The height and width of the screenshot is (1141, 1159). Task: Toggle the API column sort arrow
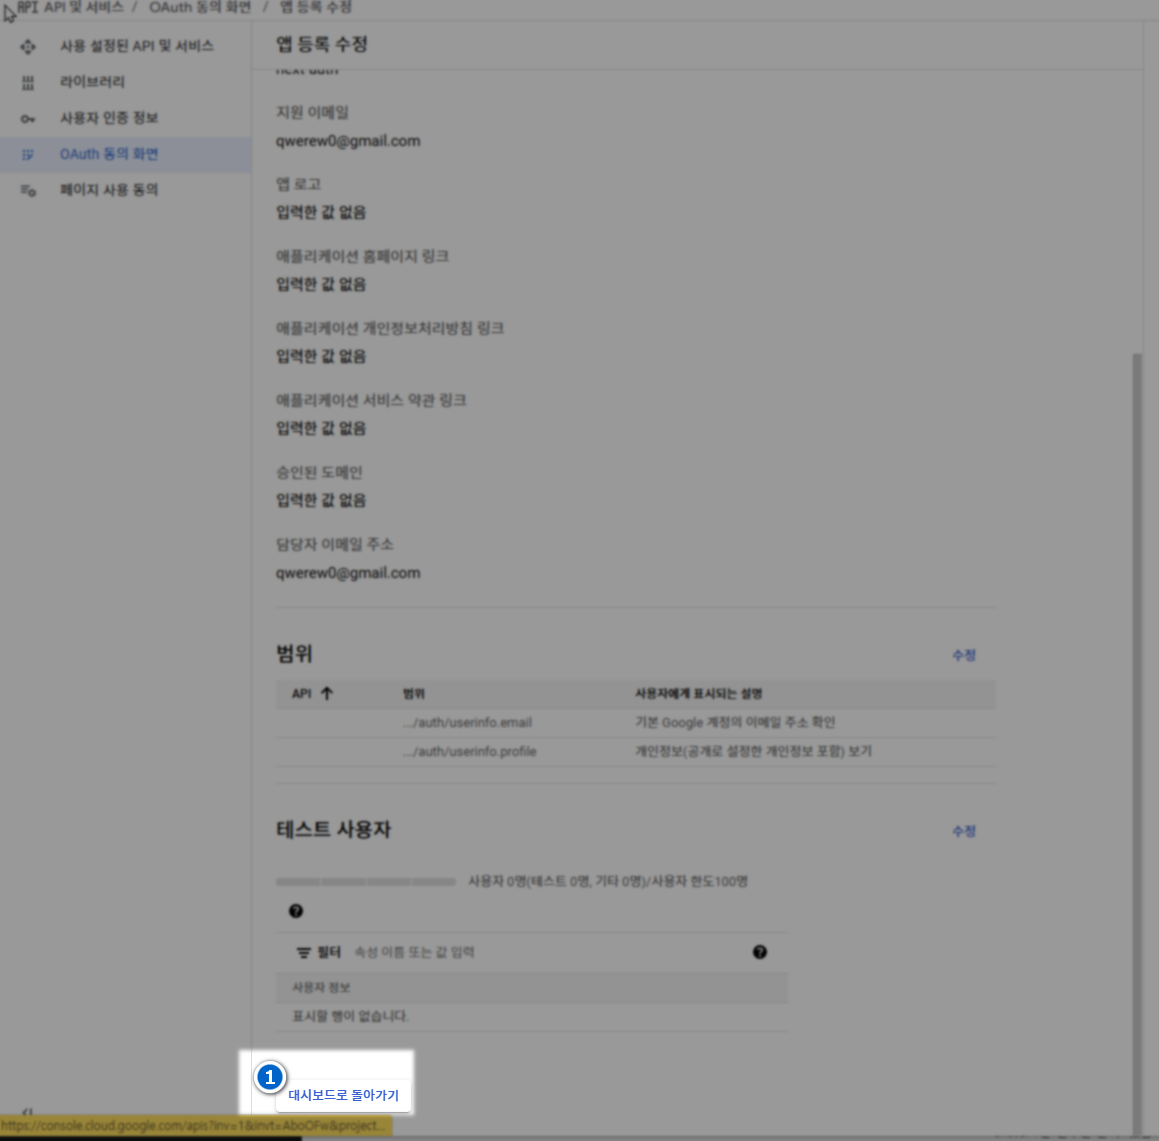[327, 693]
